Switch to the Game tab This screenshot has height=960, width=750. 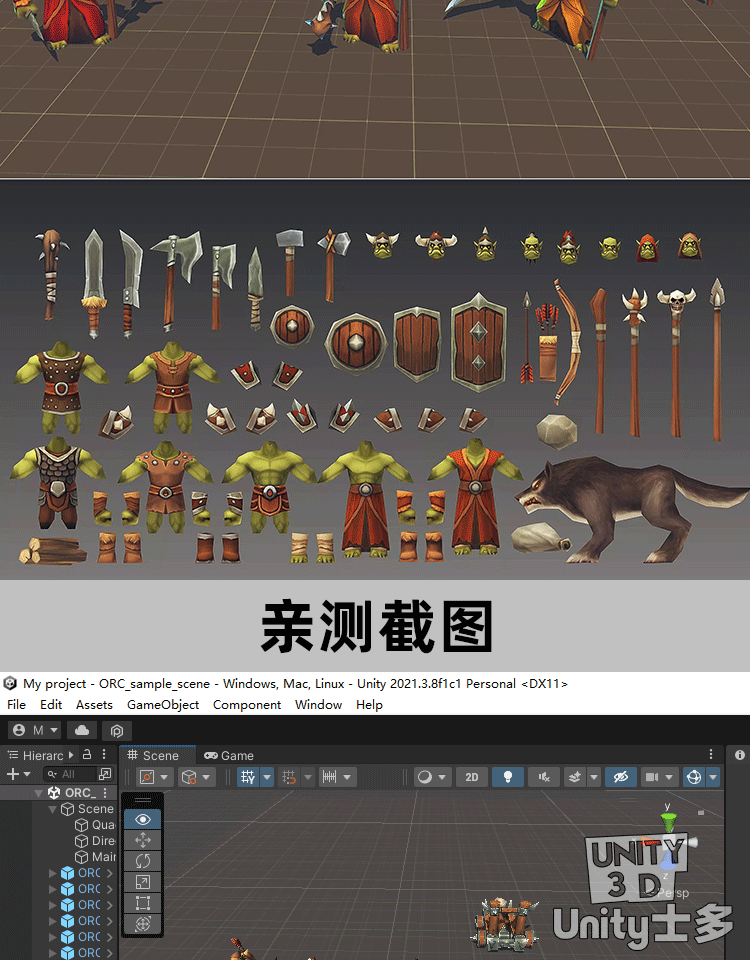(229, 756)
